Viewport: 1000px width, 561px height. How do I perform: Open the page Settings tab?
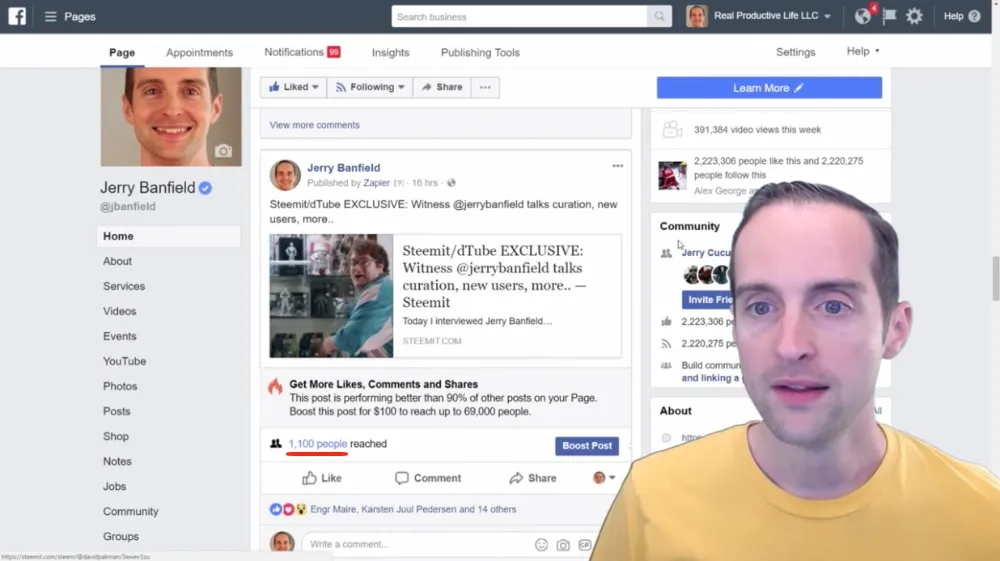pos(795,52)
